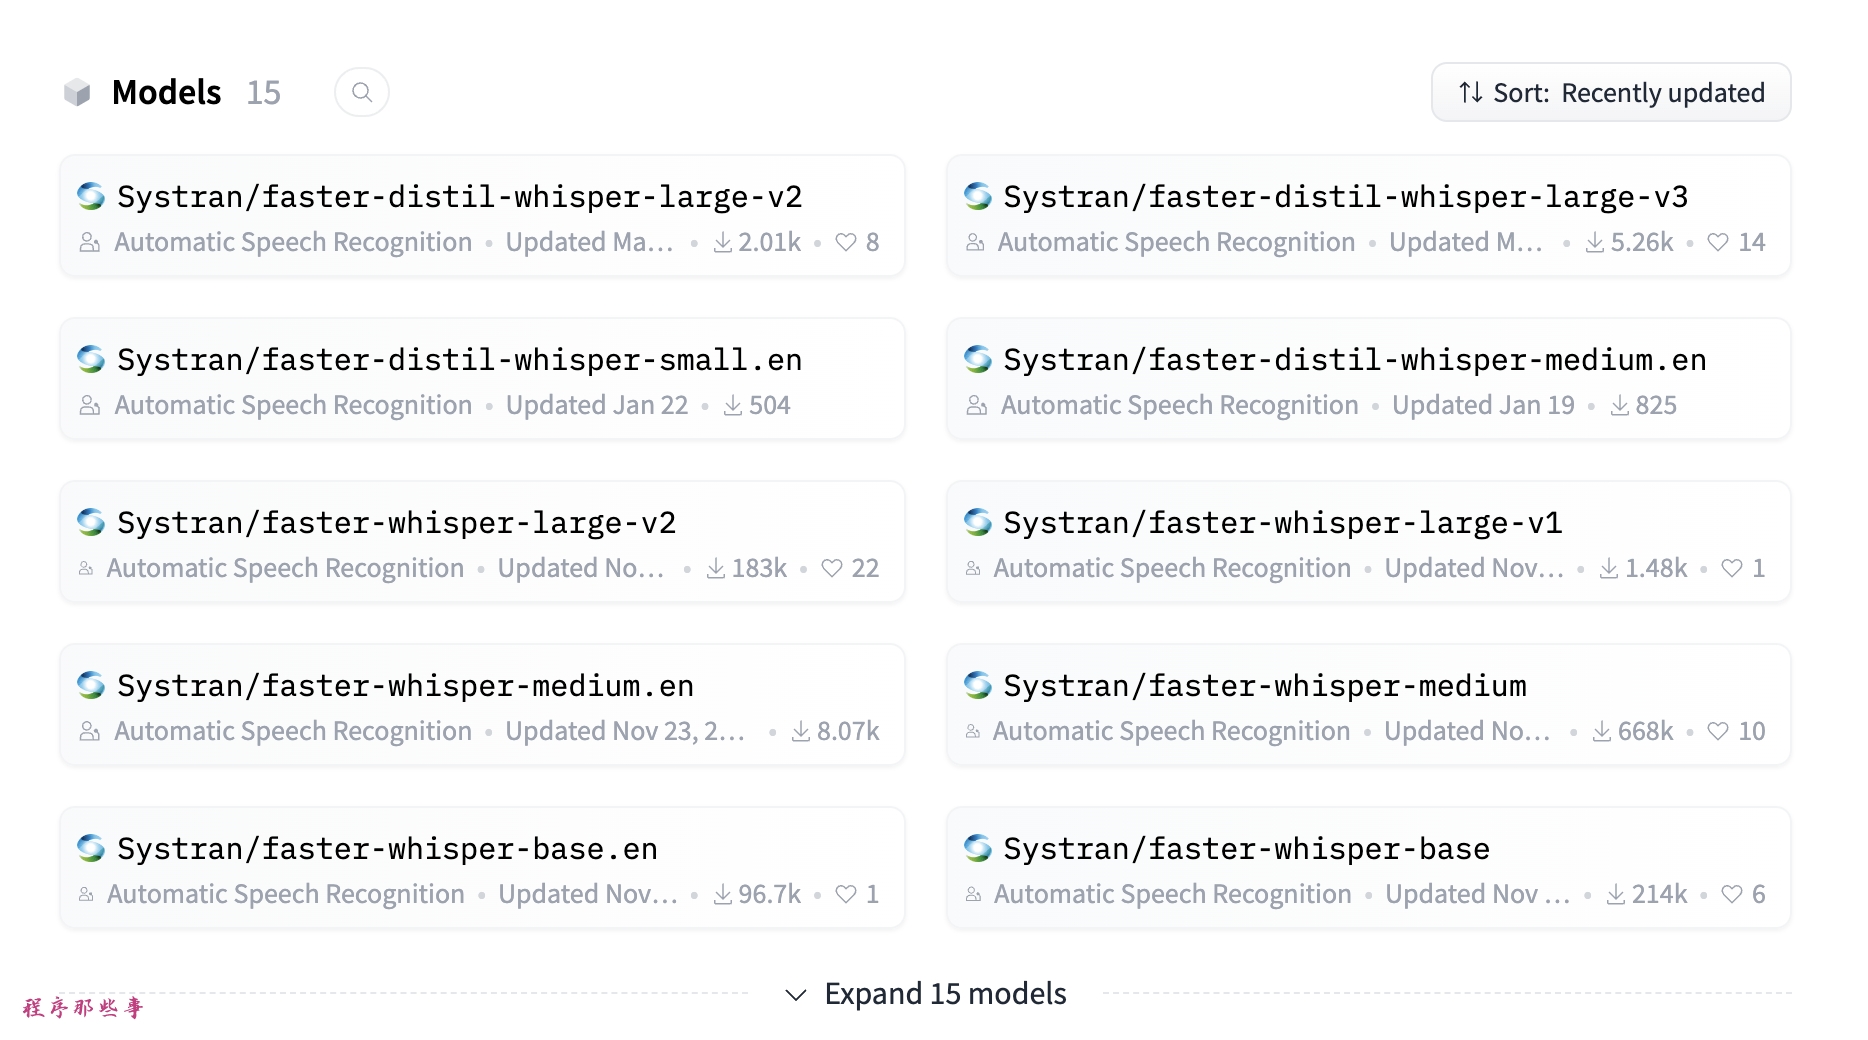Click Systran logo on faster-distil-whisper-large-v2

click(91, 196)
